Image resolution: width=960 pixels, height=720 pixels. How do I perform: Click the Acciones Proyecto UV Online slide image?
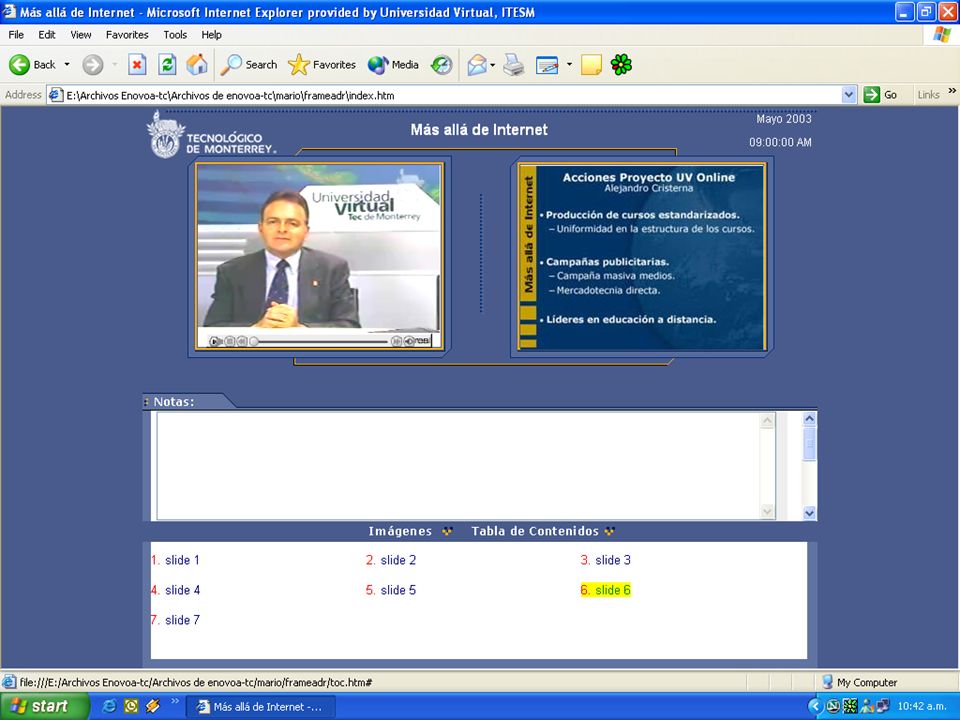[x=642, y=257]
